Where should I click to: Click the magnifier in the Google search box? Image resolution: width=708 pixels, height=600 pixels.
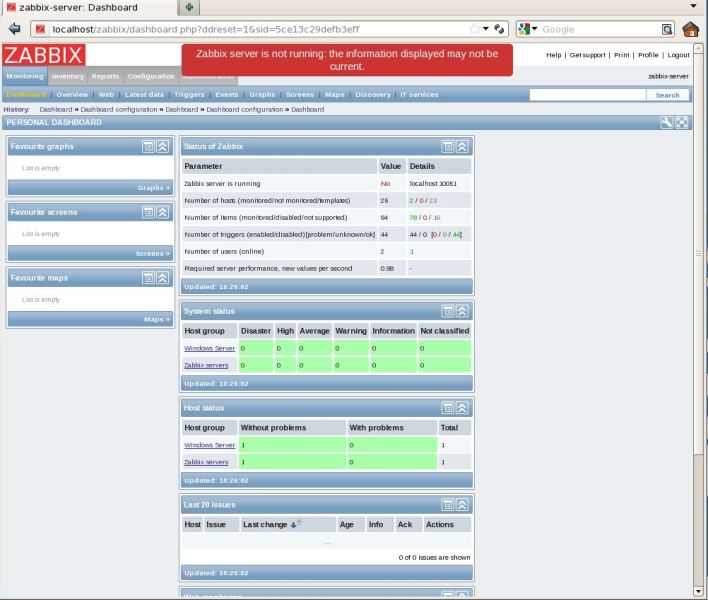pos(666,29)
